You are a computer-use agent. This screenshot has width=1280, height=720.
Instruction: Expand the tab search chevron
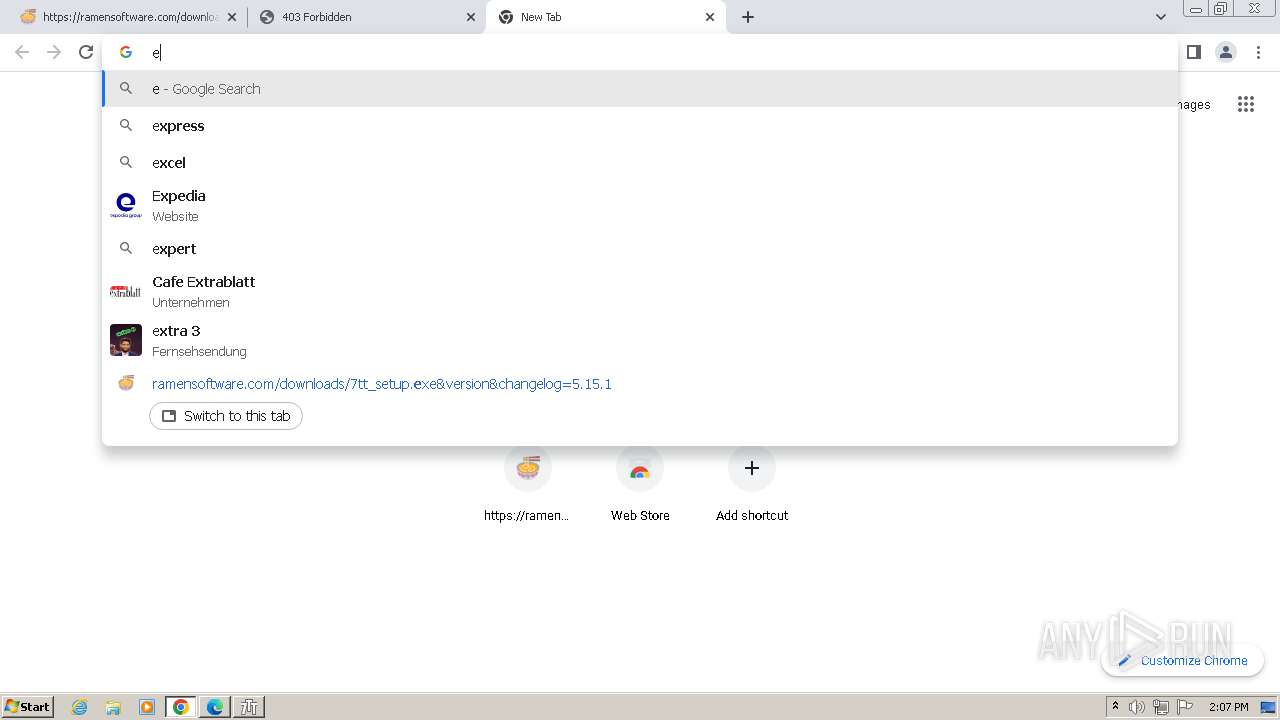click(x=1161, y=17)
